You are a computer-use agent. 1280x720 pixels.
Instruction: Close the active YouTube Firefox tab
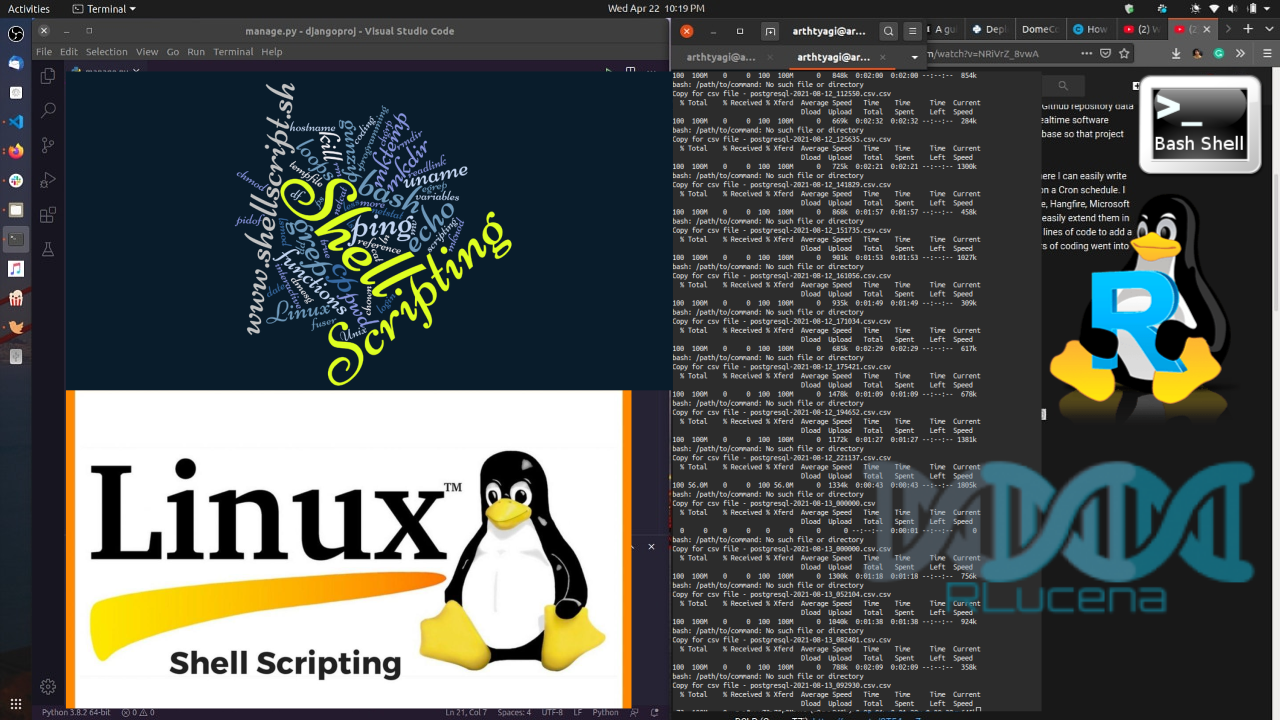point(1206,29)
